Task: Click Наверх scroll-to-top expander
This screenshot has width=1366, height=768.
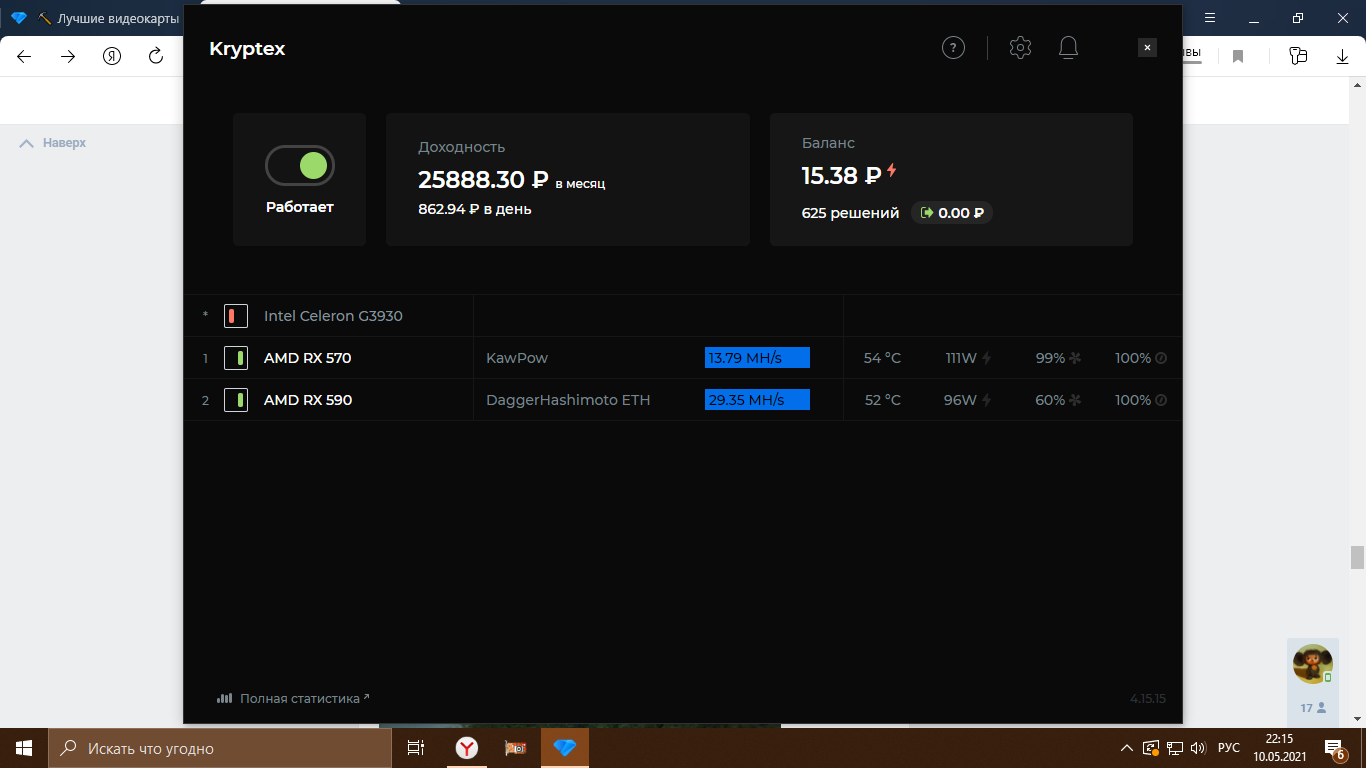Action: [x=53, y=143]
